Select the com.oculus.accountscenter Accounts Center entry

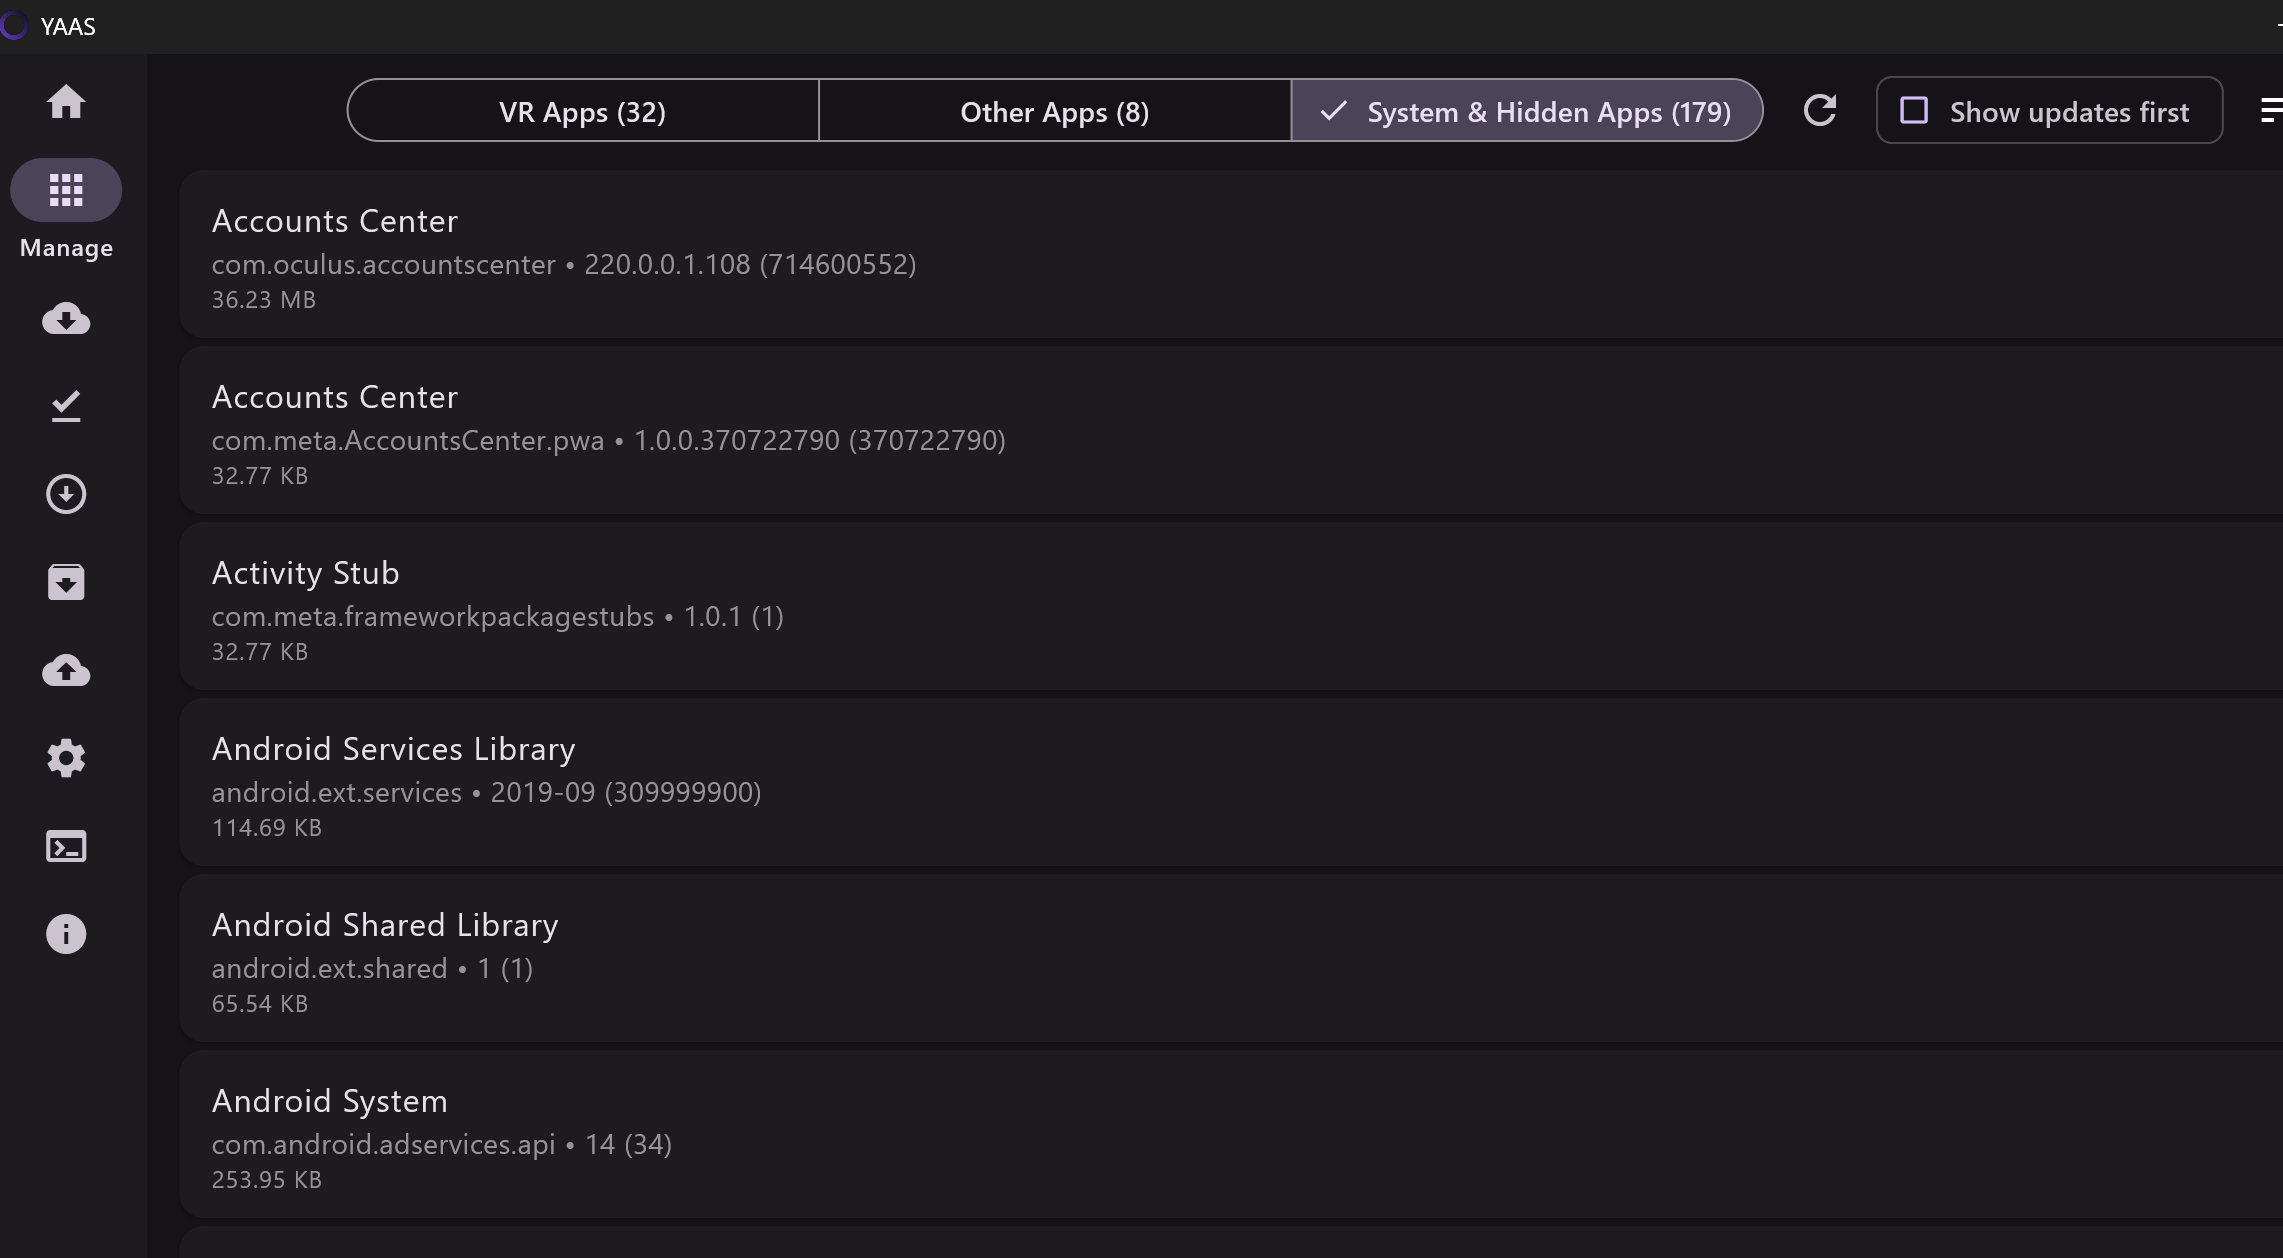(1231, 254)
